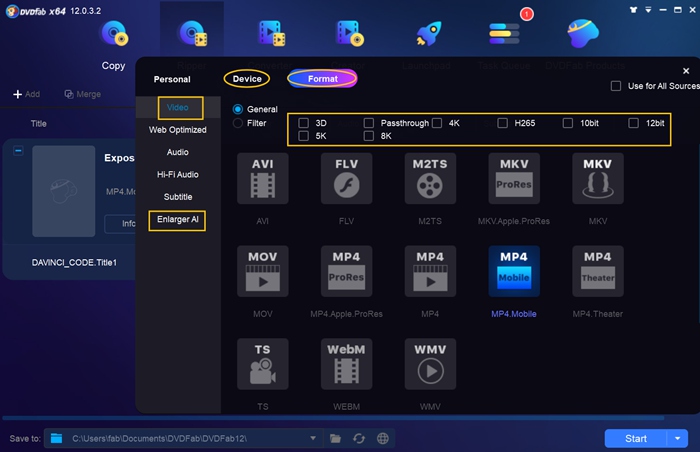Click the blue folder icon in the Save to field
700x452 pixels.
(x=56, y=438)
